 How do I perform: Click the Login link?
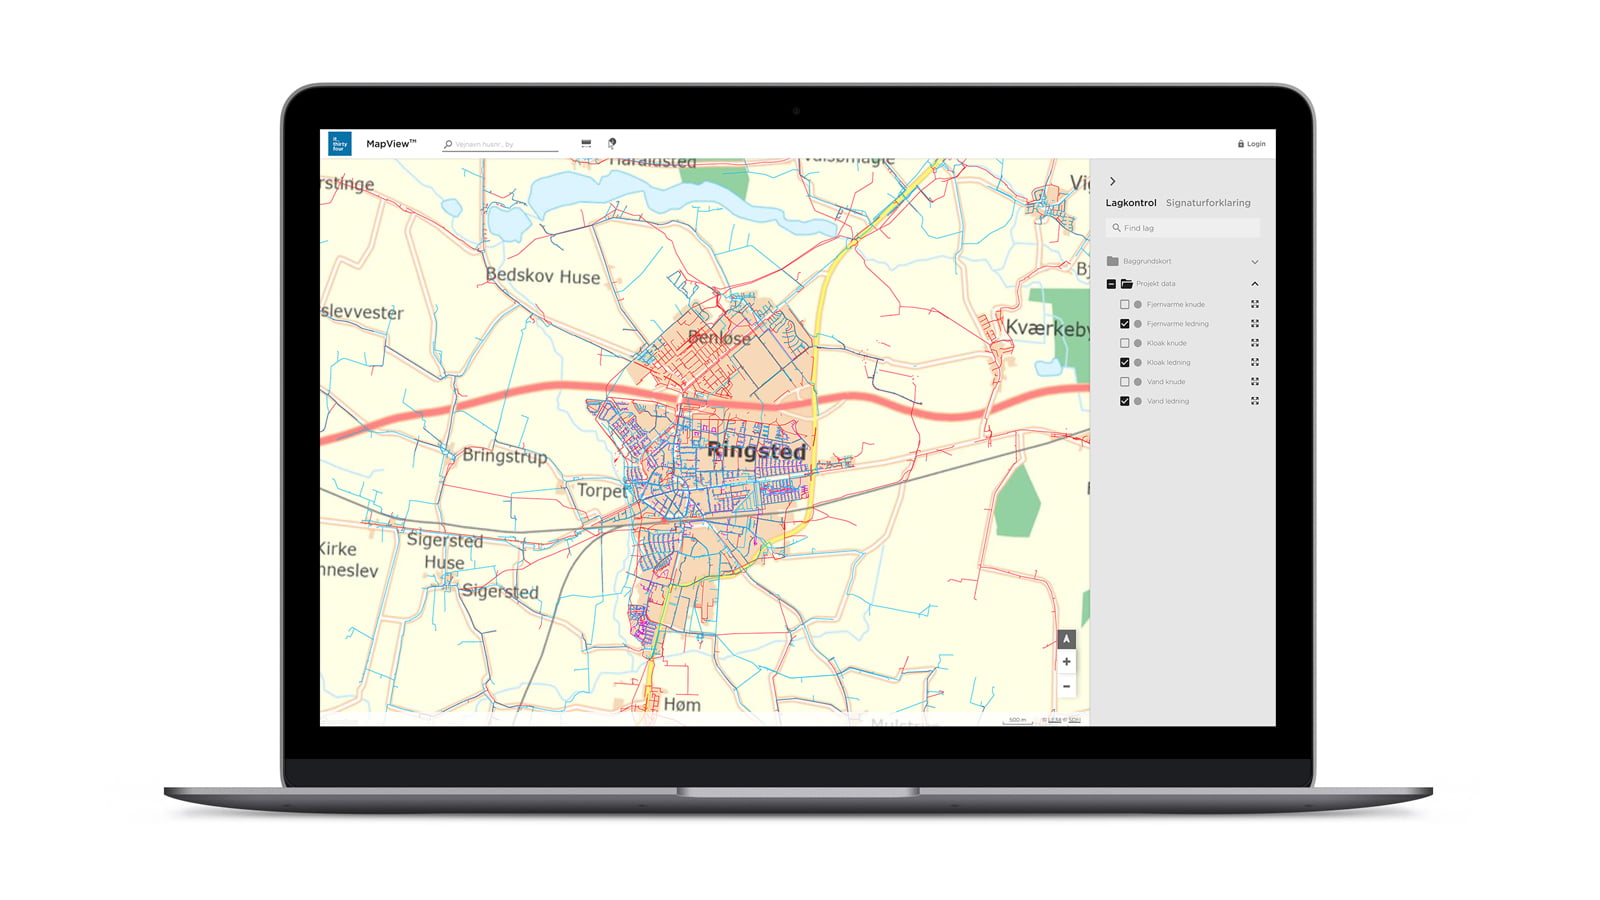click(x=1251, y=144)
